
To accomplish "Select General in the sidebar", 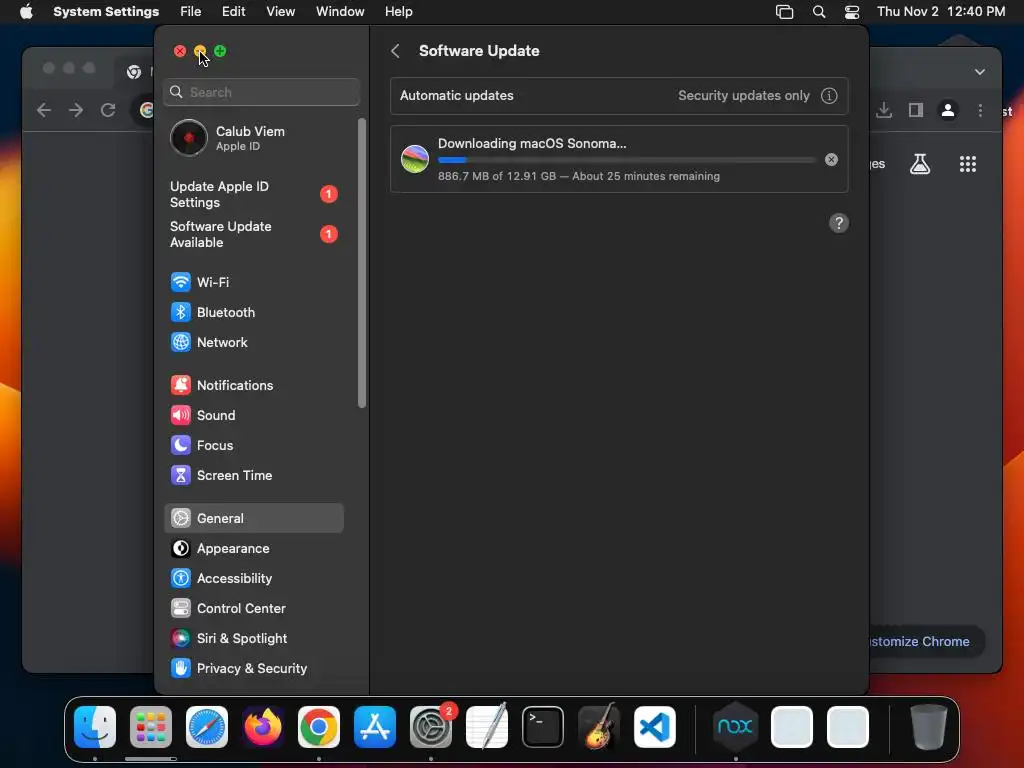I will tap(253, 519).
